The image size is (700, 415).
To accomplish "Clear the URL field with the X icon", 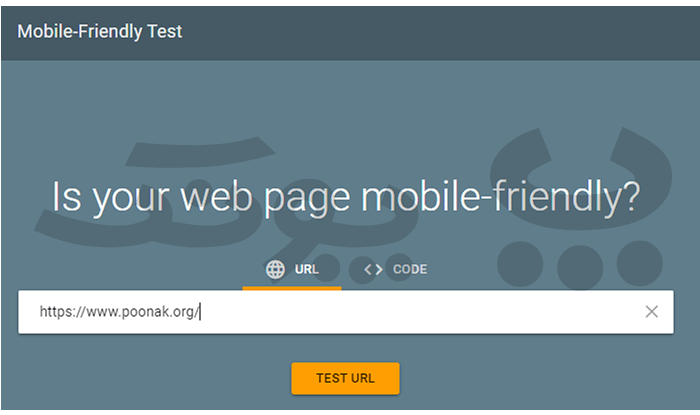I will pos(651,312).
